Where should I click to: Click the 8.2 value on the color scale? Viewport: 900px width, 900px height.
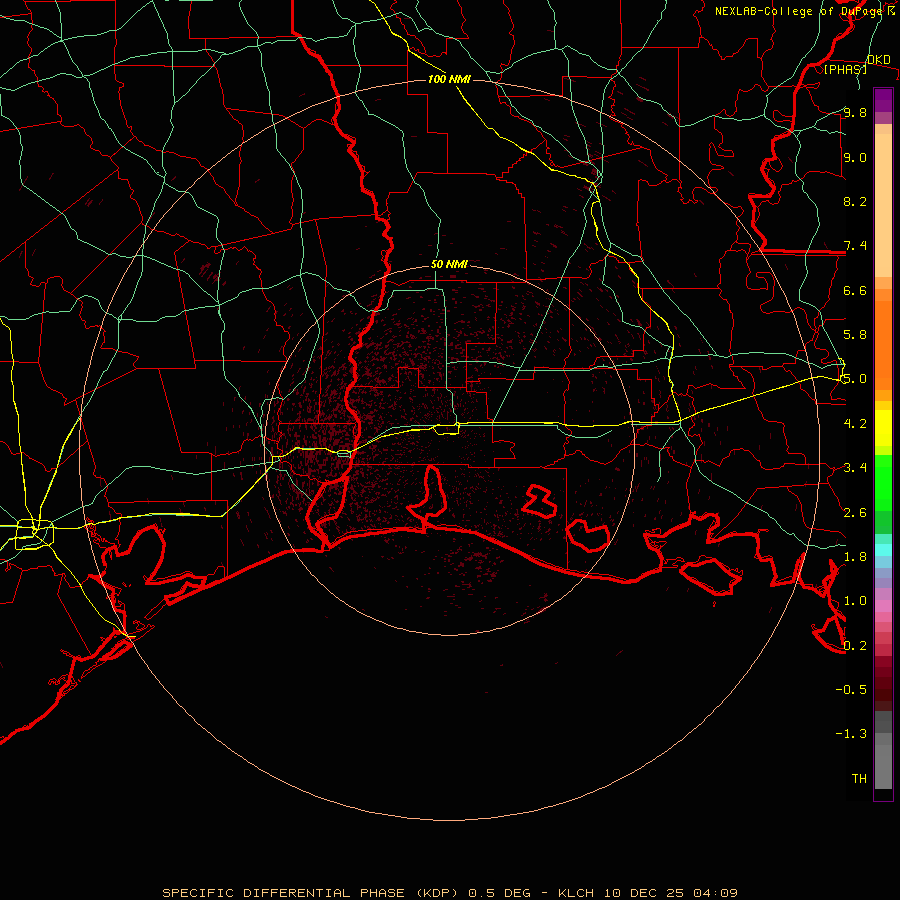click(x=855, y=201)
